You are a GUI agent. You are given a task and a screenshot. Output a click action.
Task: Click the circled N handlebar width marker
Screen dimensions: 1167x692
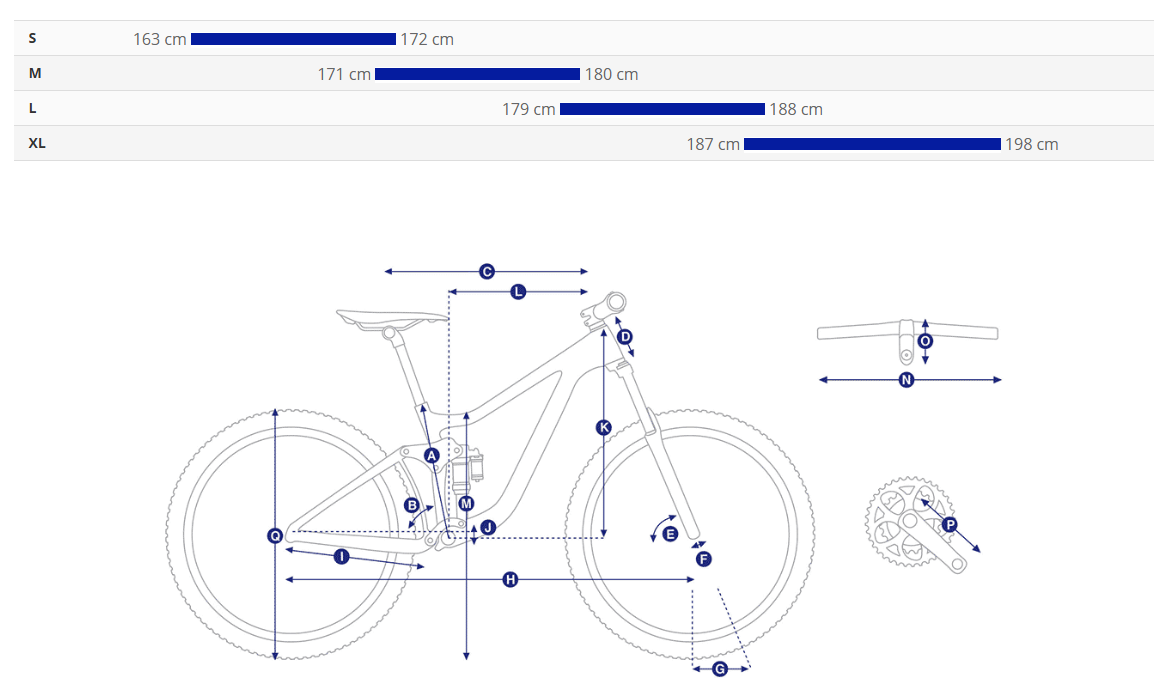point(906,379)
